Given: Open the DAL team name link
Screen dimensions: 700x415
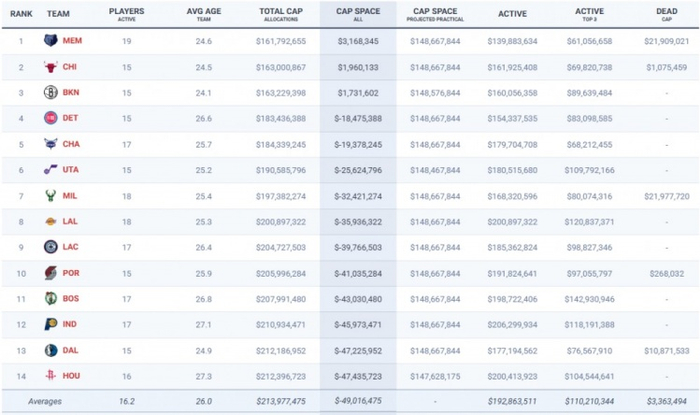Looking at the screenshot, I should 70,350.
